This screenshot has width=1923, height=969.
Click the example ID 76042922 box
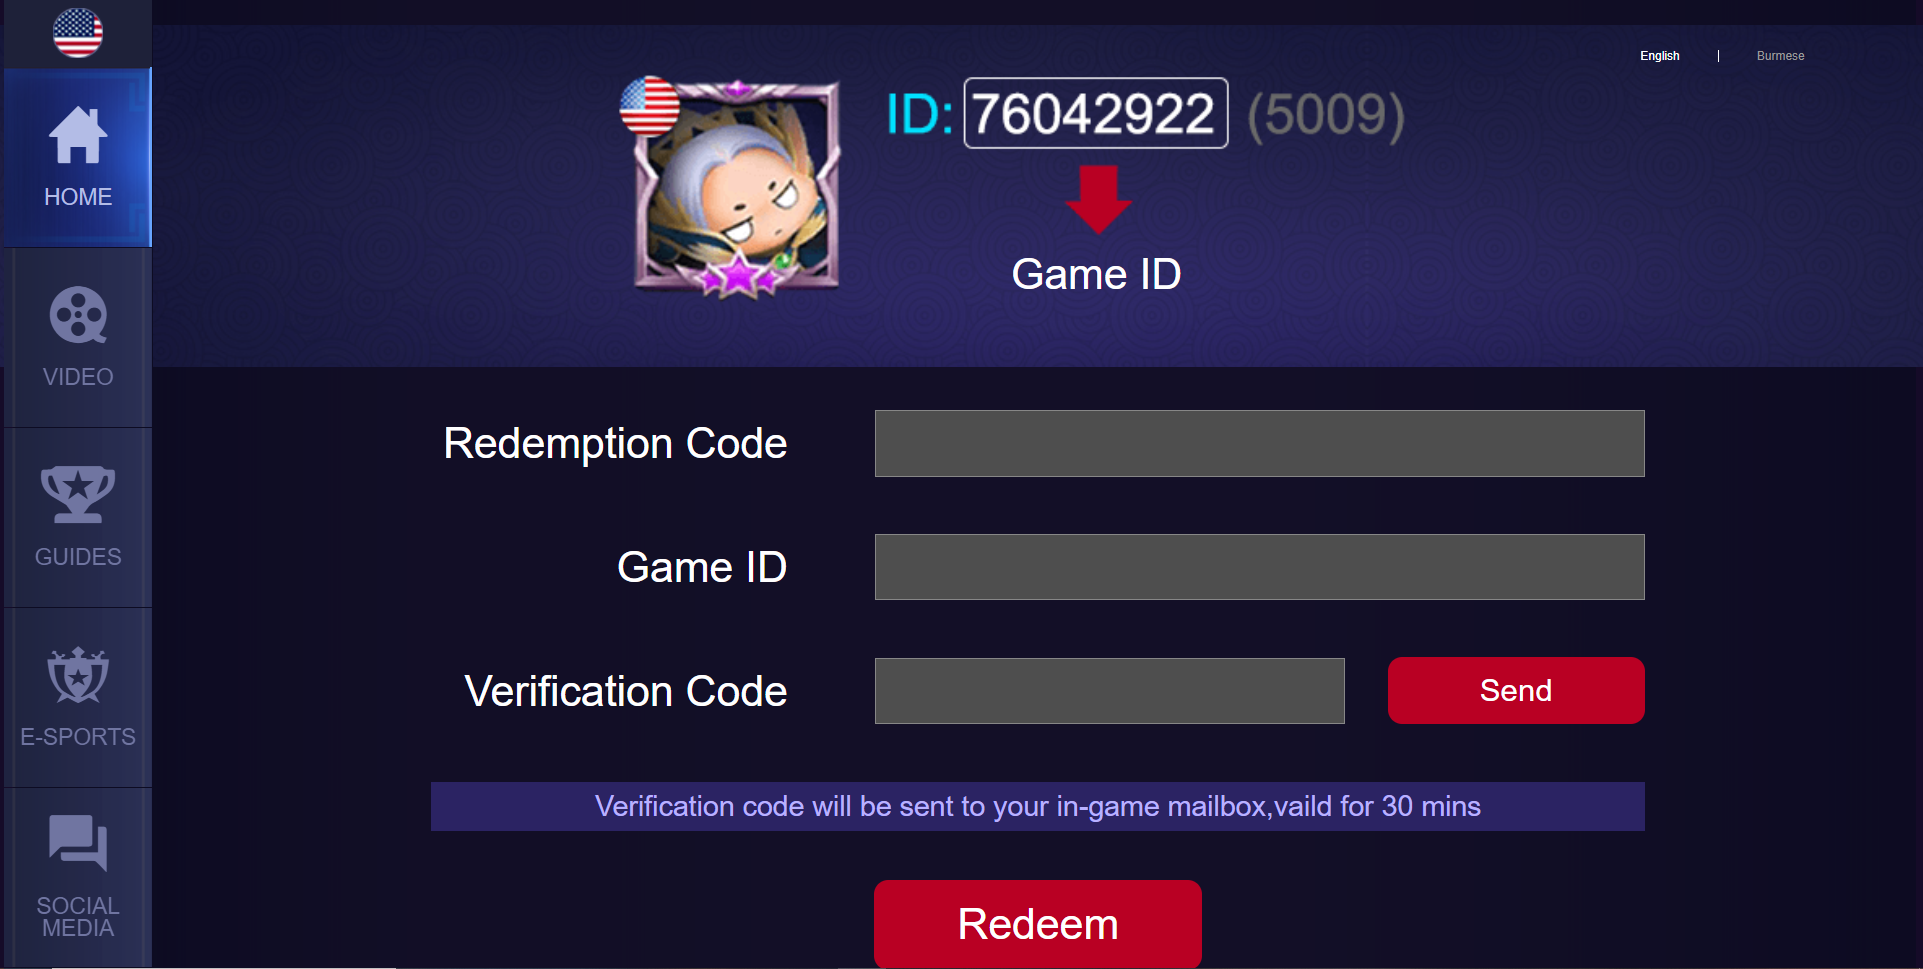[x=1095, y=113]
